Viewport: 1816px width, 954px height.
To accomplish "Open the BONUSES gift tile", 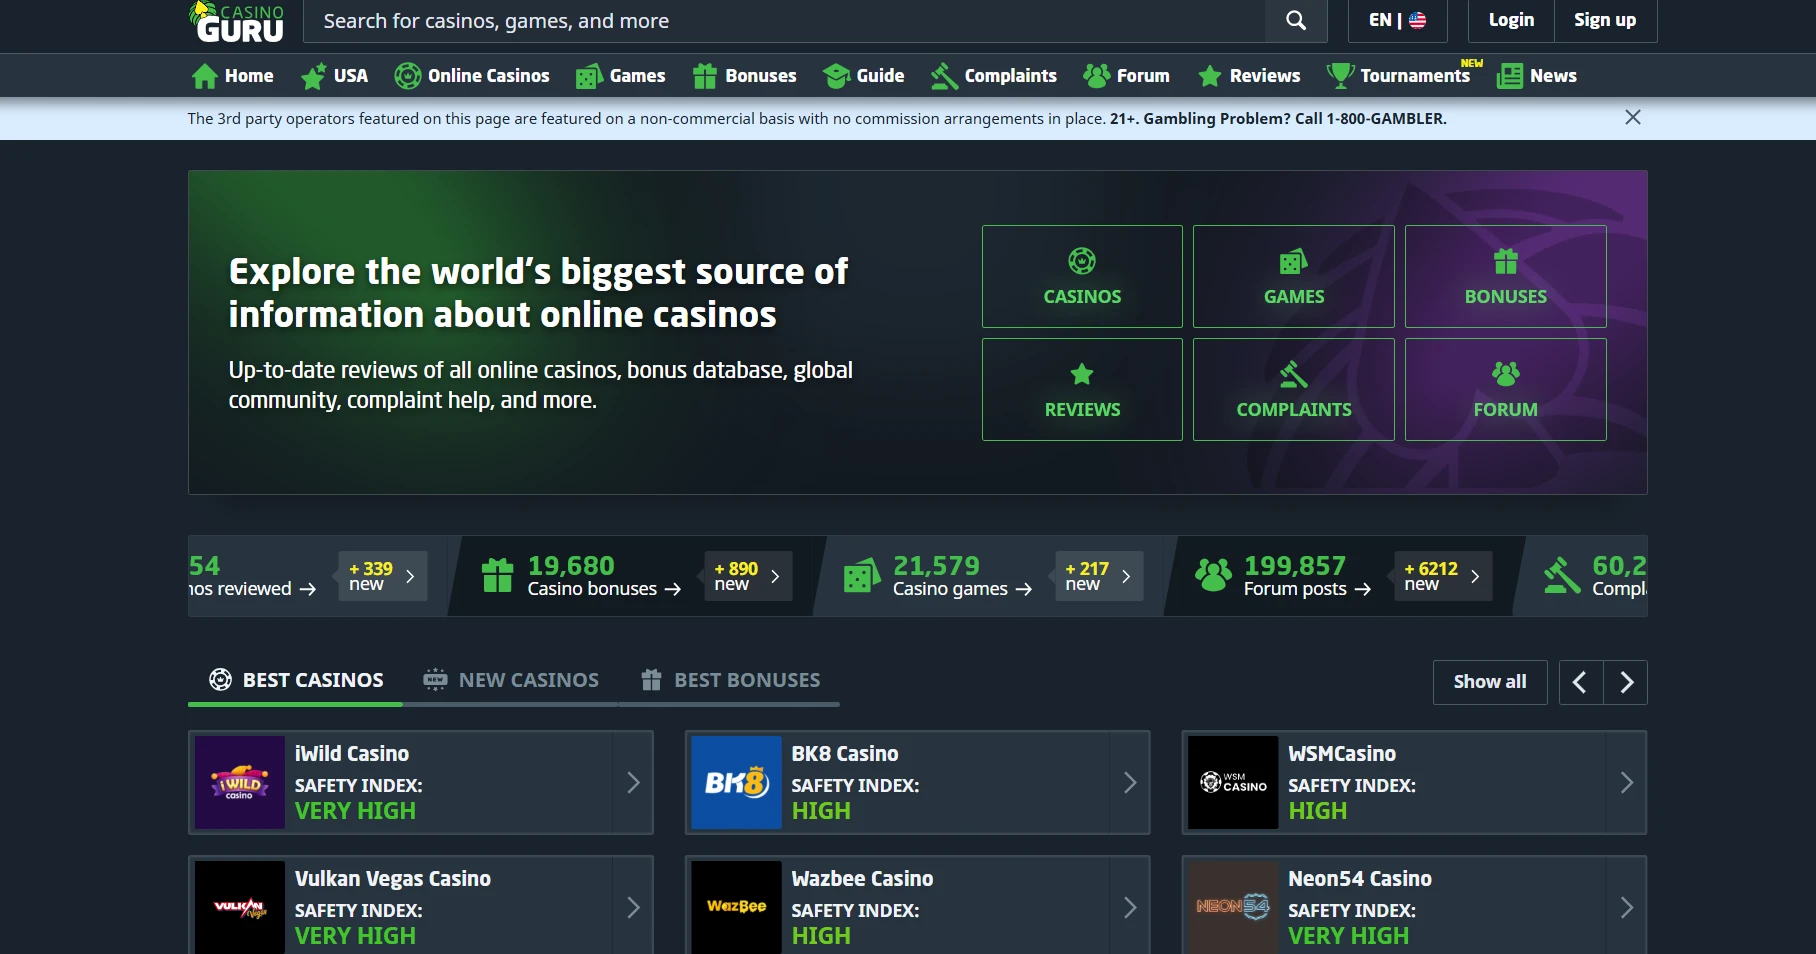I will pos(1505,277).
